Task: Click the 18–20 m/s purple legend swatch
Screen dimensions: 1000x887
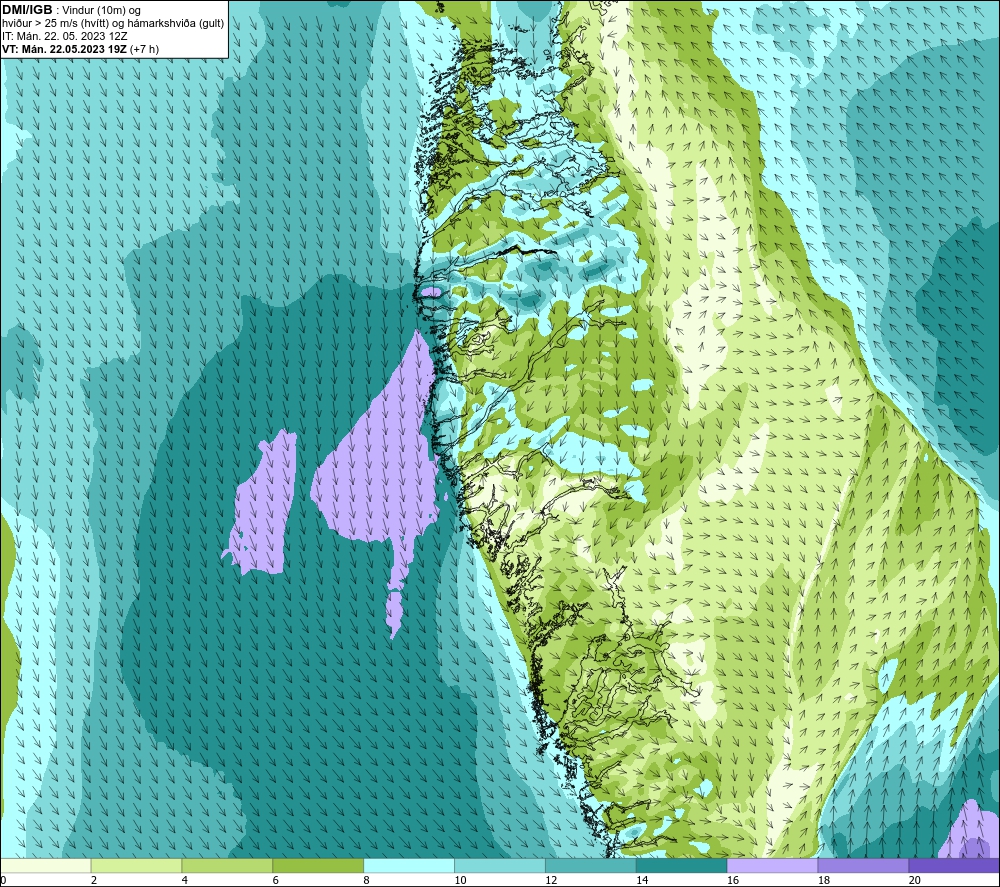Action: 864,865
